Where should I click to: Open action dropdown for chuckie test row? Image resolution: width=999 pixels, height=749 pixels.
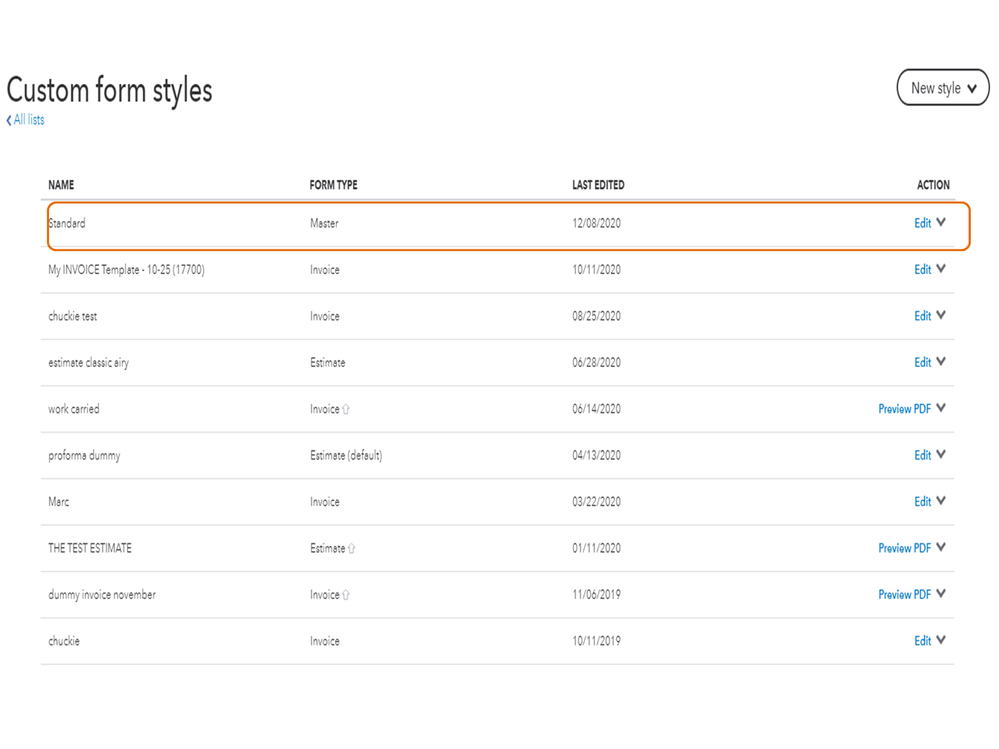941,316
